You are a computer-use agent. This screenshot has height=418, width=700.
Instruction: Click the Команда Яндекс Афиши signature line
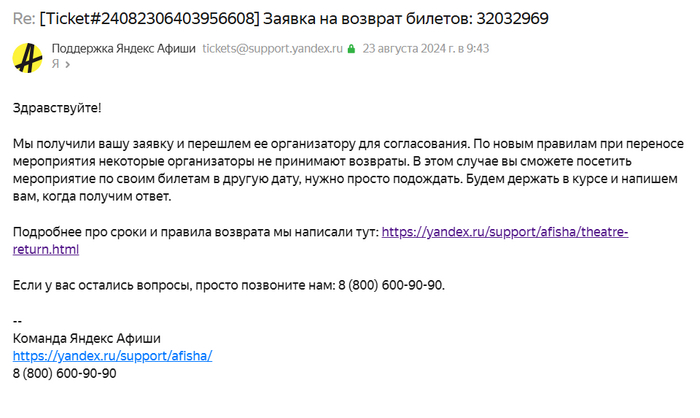pyautogui.click(x=86, y=338)
